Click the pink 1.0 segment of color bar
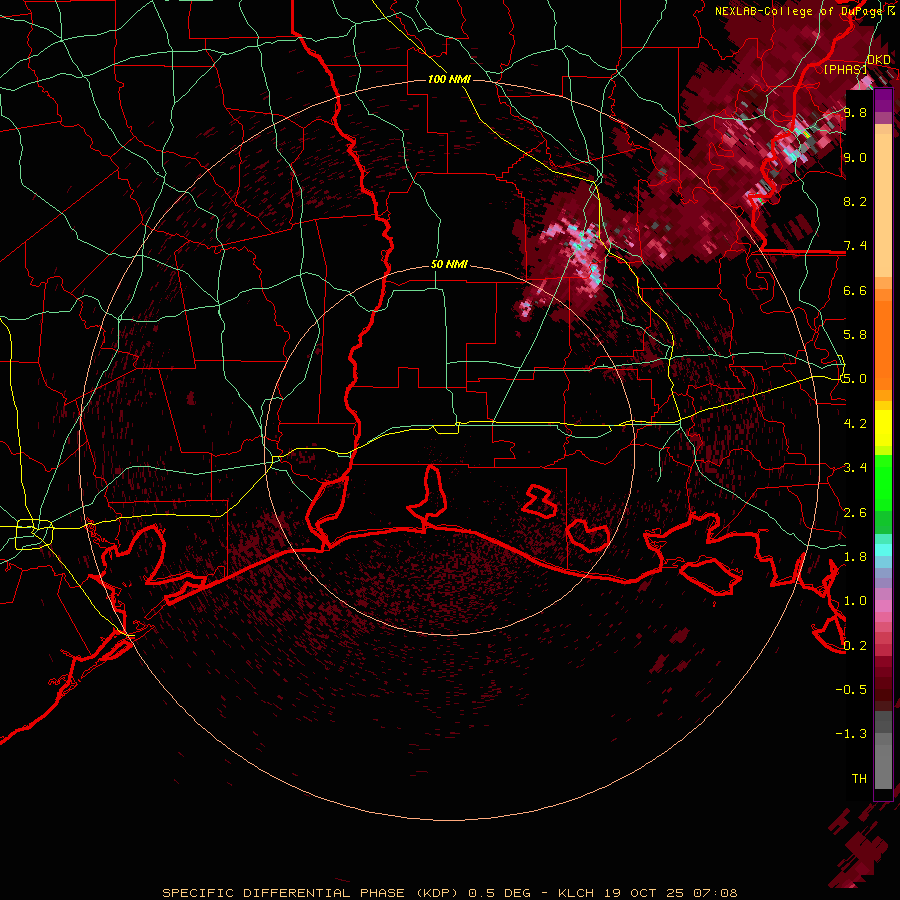The image size is (900, 900). (x=883, y=606)
